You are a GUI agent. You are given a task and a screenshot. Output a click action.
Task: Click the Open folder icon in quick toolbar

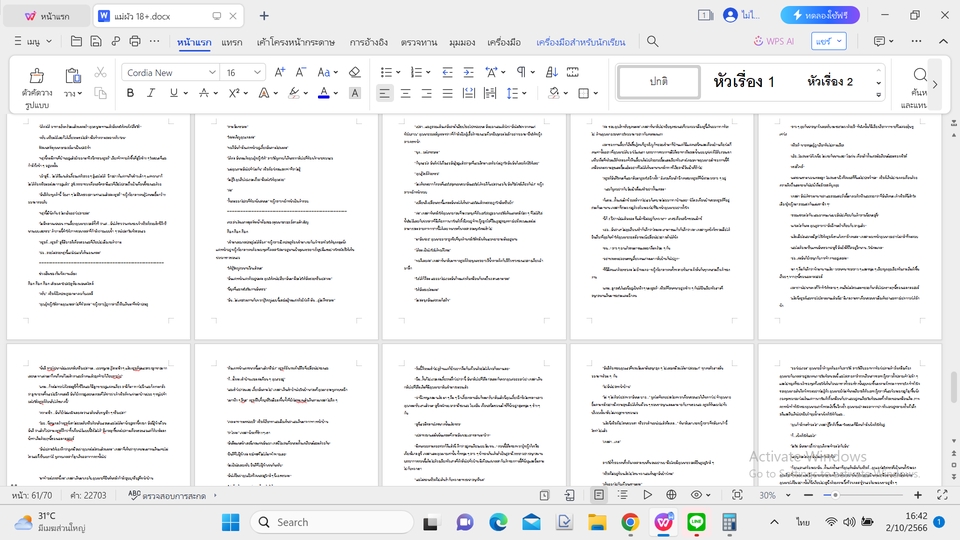76,41
